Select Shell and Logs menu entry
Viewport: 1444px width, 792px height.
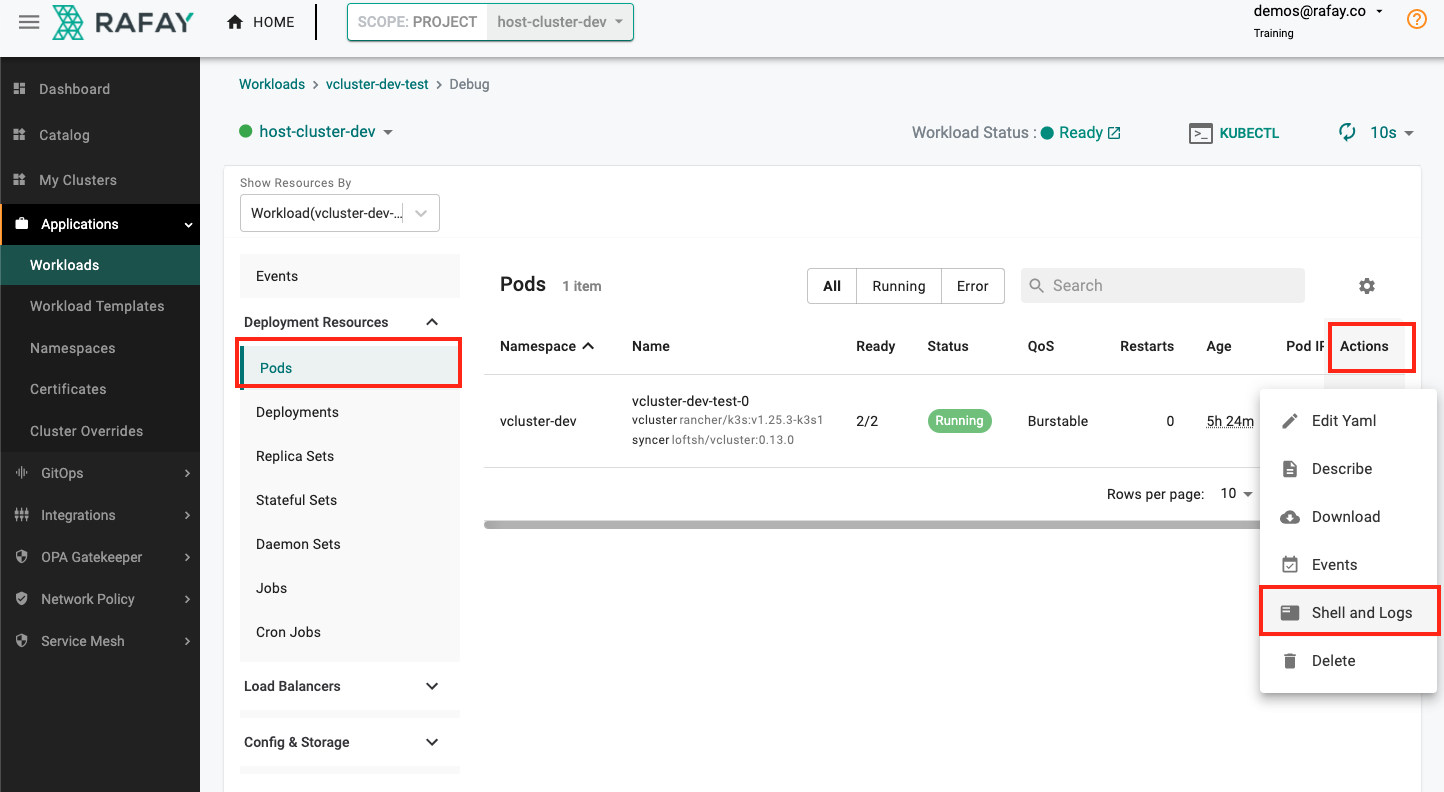tap(1348, 613)
